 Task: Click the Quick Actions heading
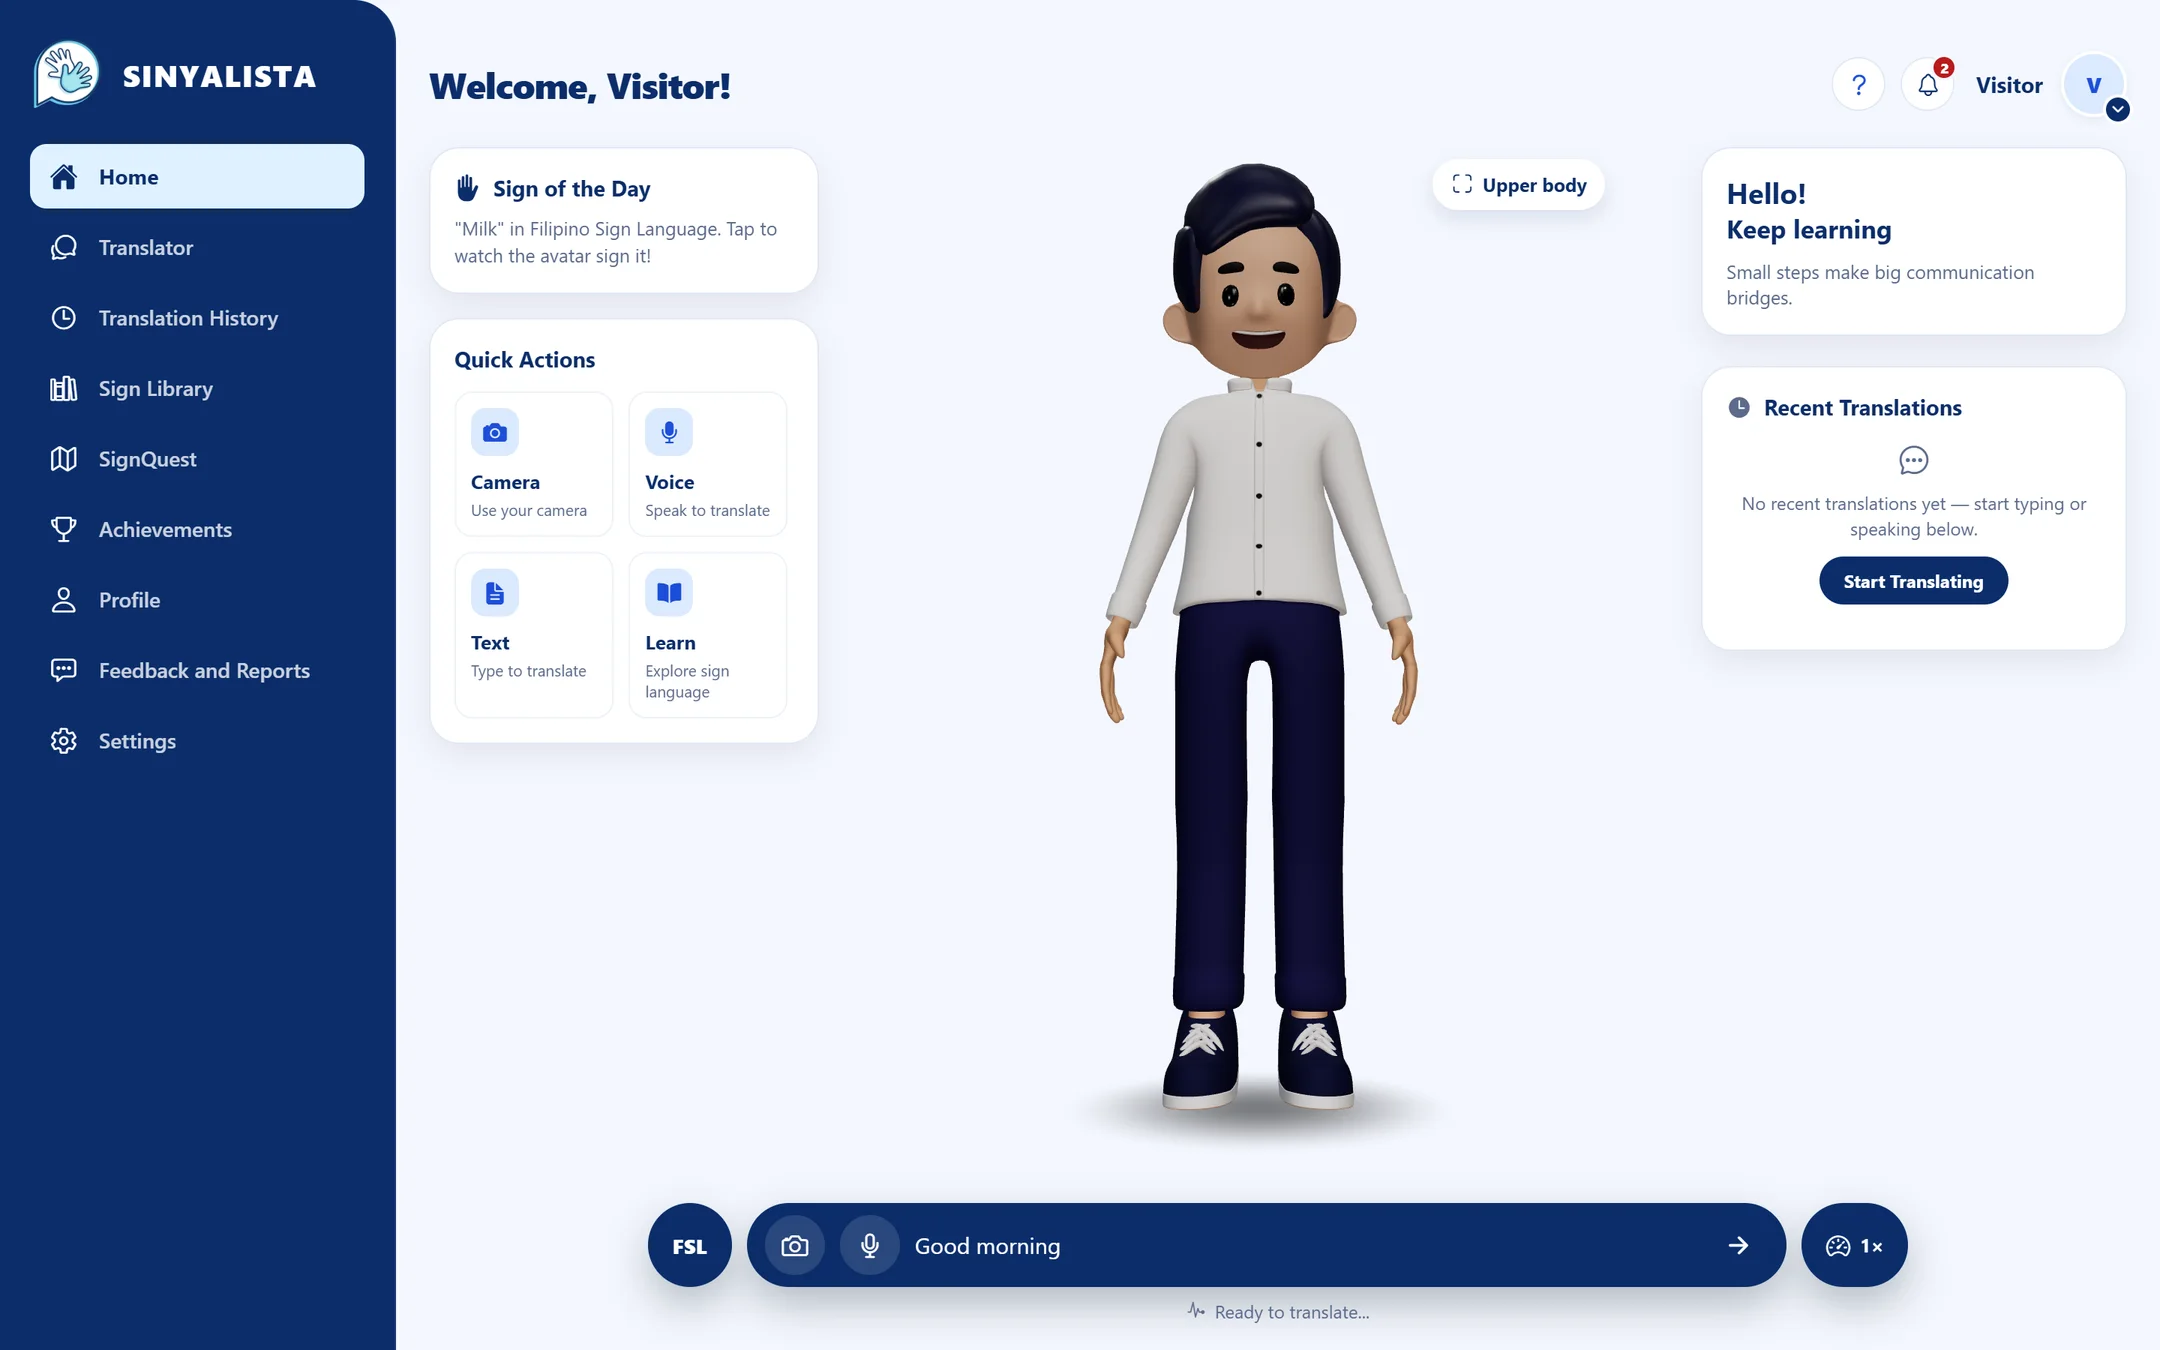tap(524, 360)
